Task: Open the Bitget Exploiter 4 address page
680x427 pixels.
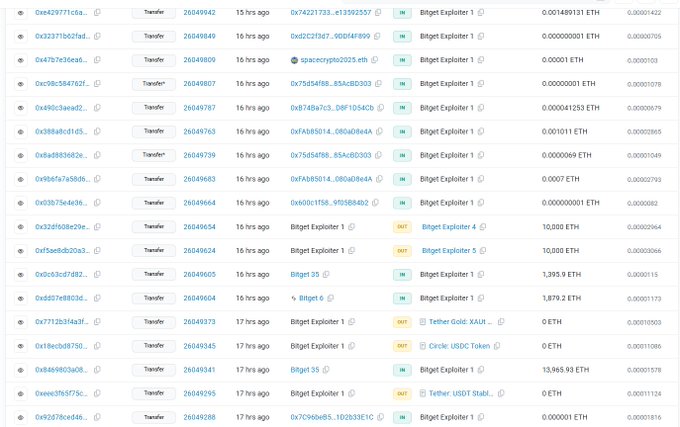Action: pyautogui.click(x=449, y=227)
